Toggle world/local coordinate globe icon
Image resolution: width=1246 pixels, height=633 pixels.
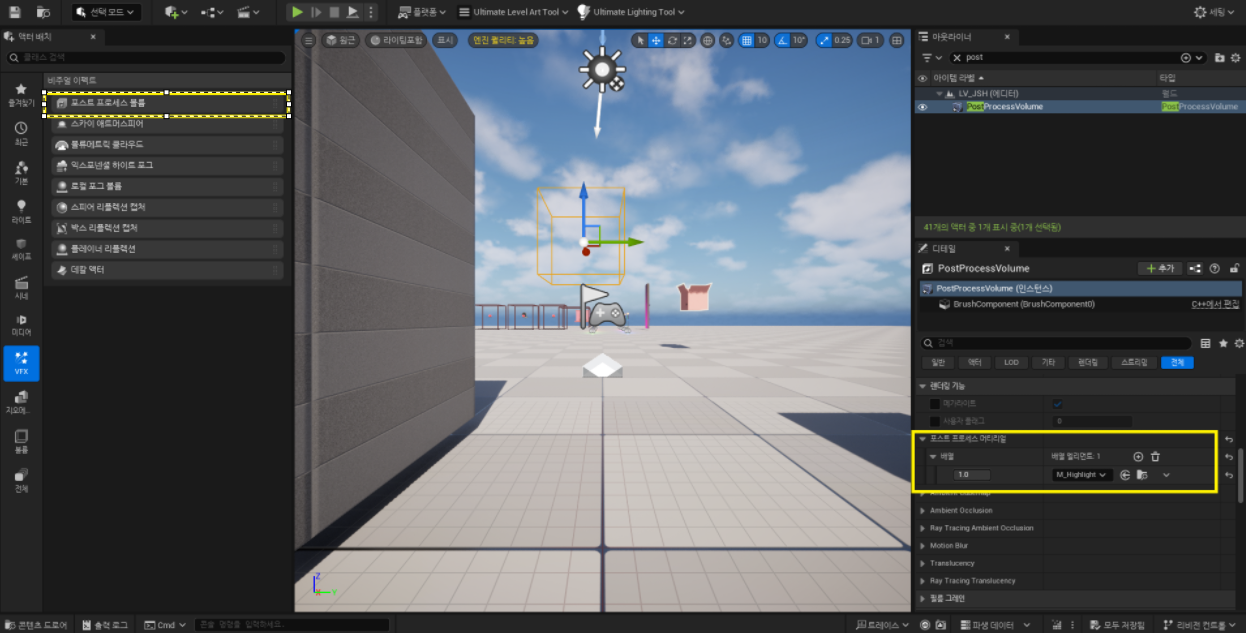click(x=708, y=40)
